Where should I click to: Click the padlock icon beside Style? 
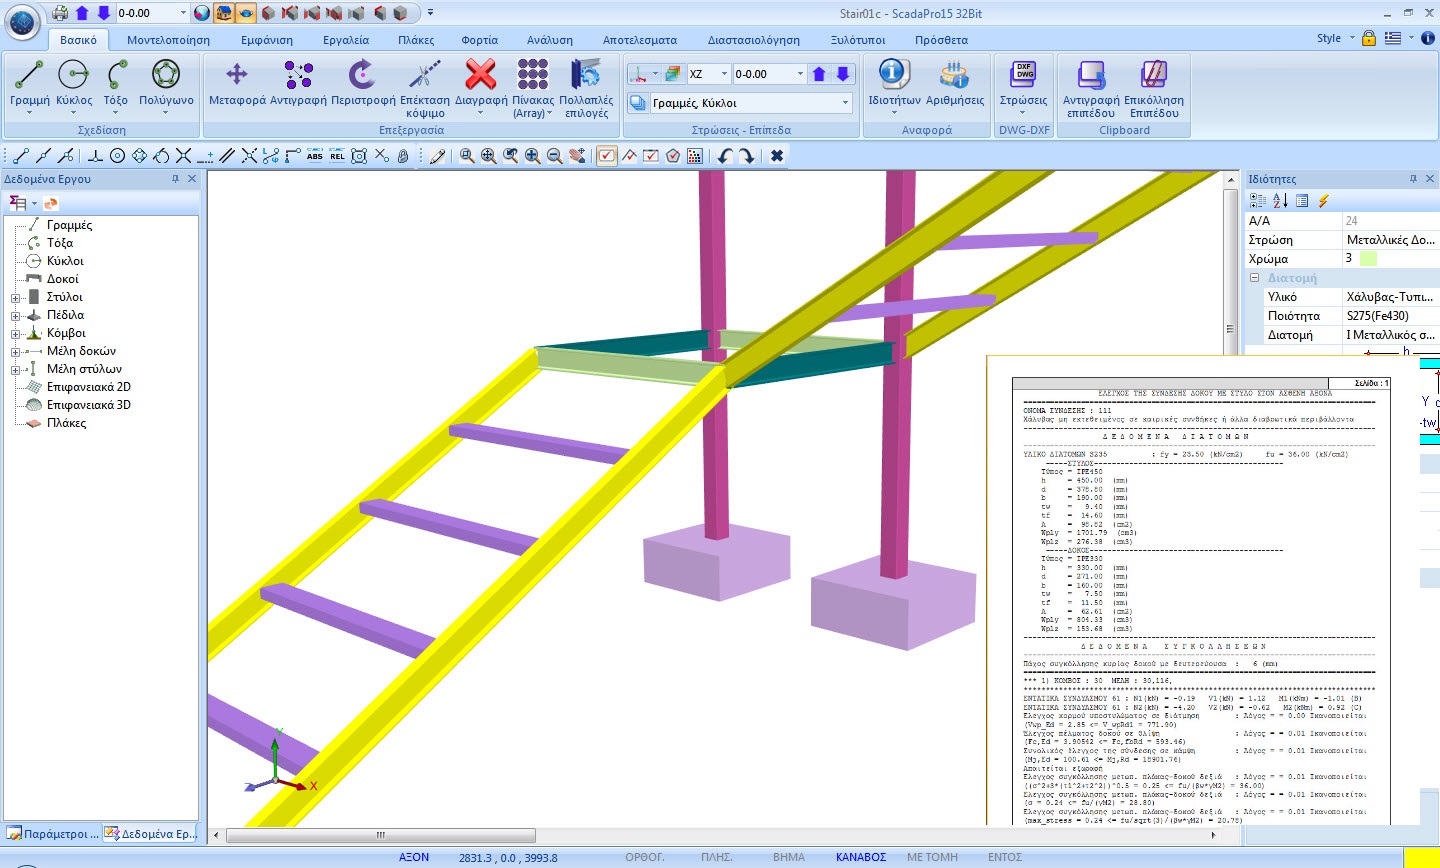(x=1369, y=38)
